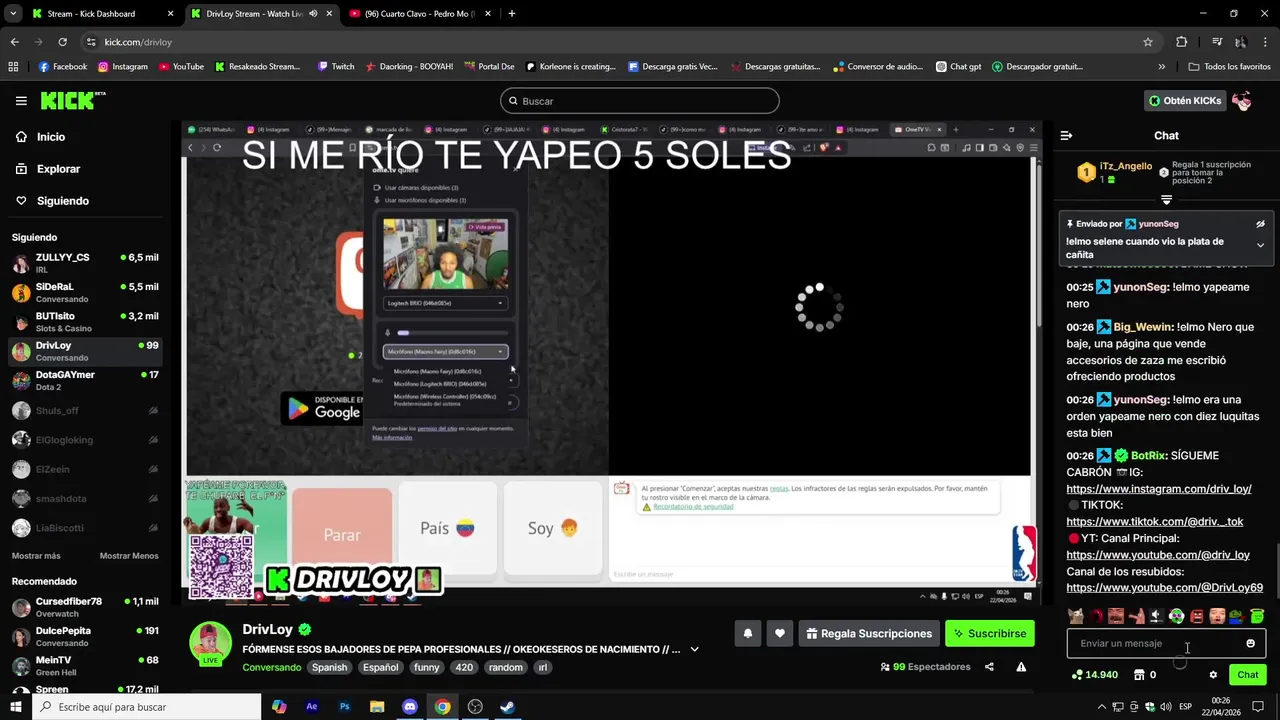Open BUTIsito channel in followed list
Screen dimensions: 1280x720
pos(85,322)
